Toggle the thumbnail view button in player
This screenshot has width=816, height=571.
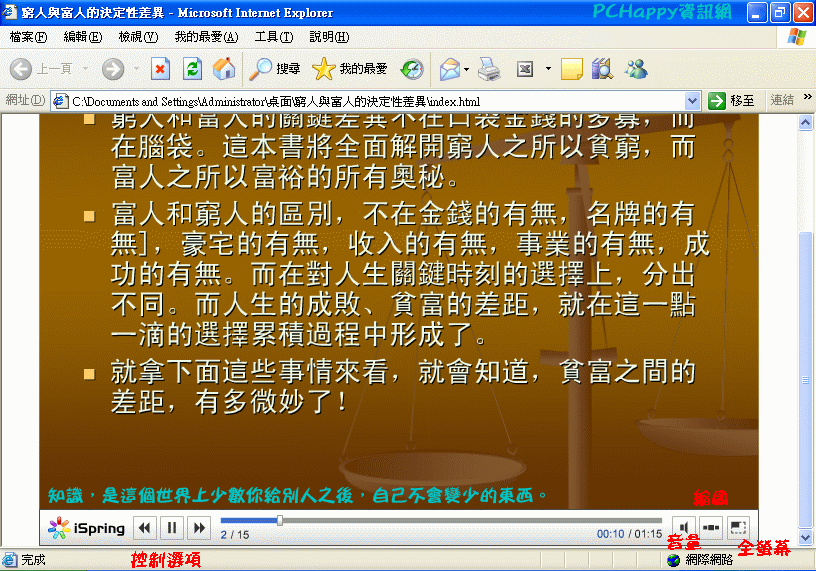(711, 527)
